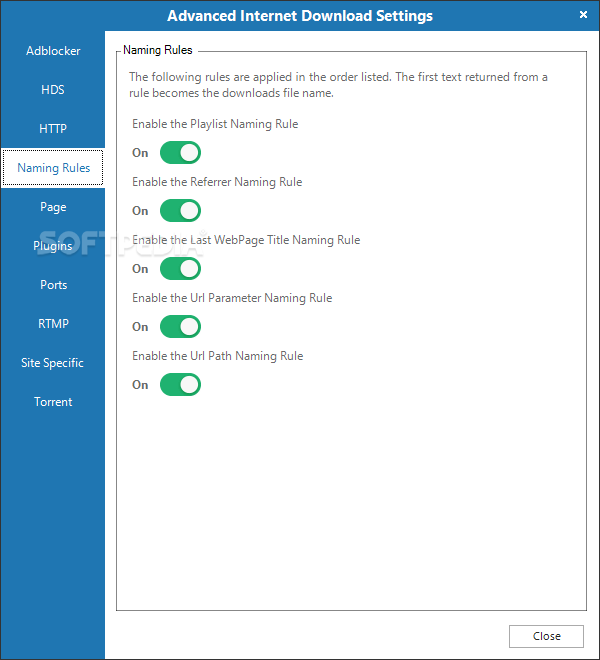This screenshot has width=600, height=660.
Task: Toggle the Playlist Naming Rule switch
Action: coord(180,152)
